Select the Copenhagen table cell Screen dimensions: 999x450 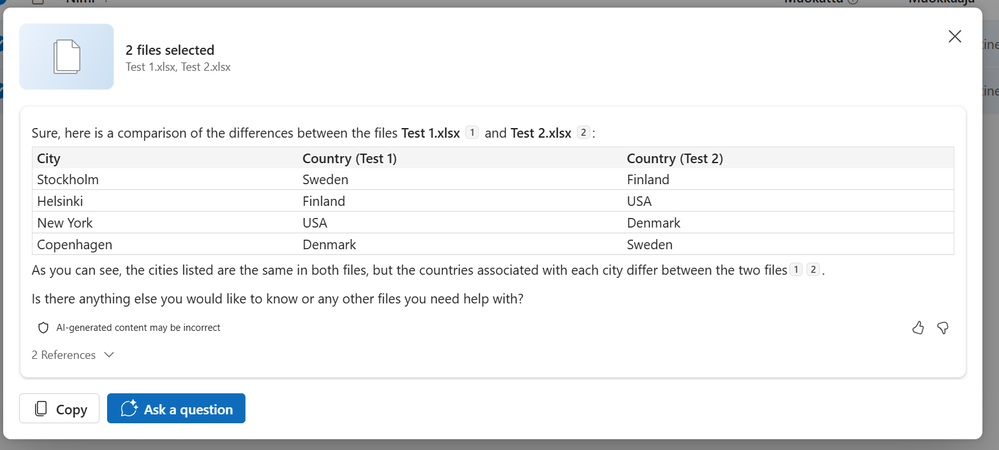point(75,245)
